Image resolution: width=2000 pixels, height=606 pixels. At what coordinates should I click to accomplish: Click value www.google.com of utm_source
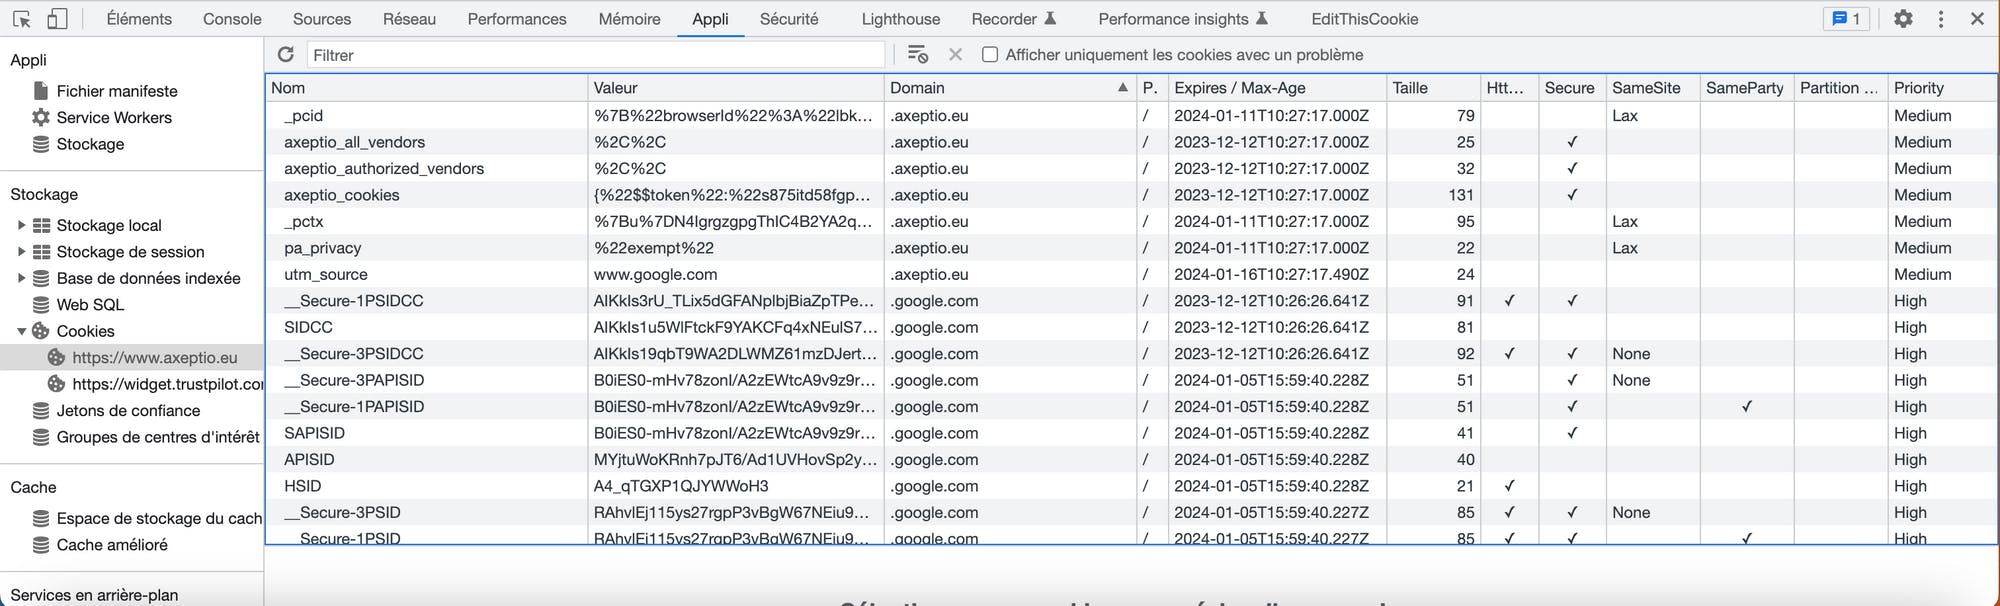655,275
